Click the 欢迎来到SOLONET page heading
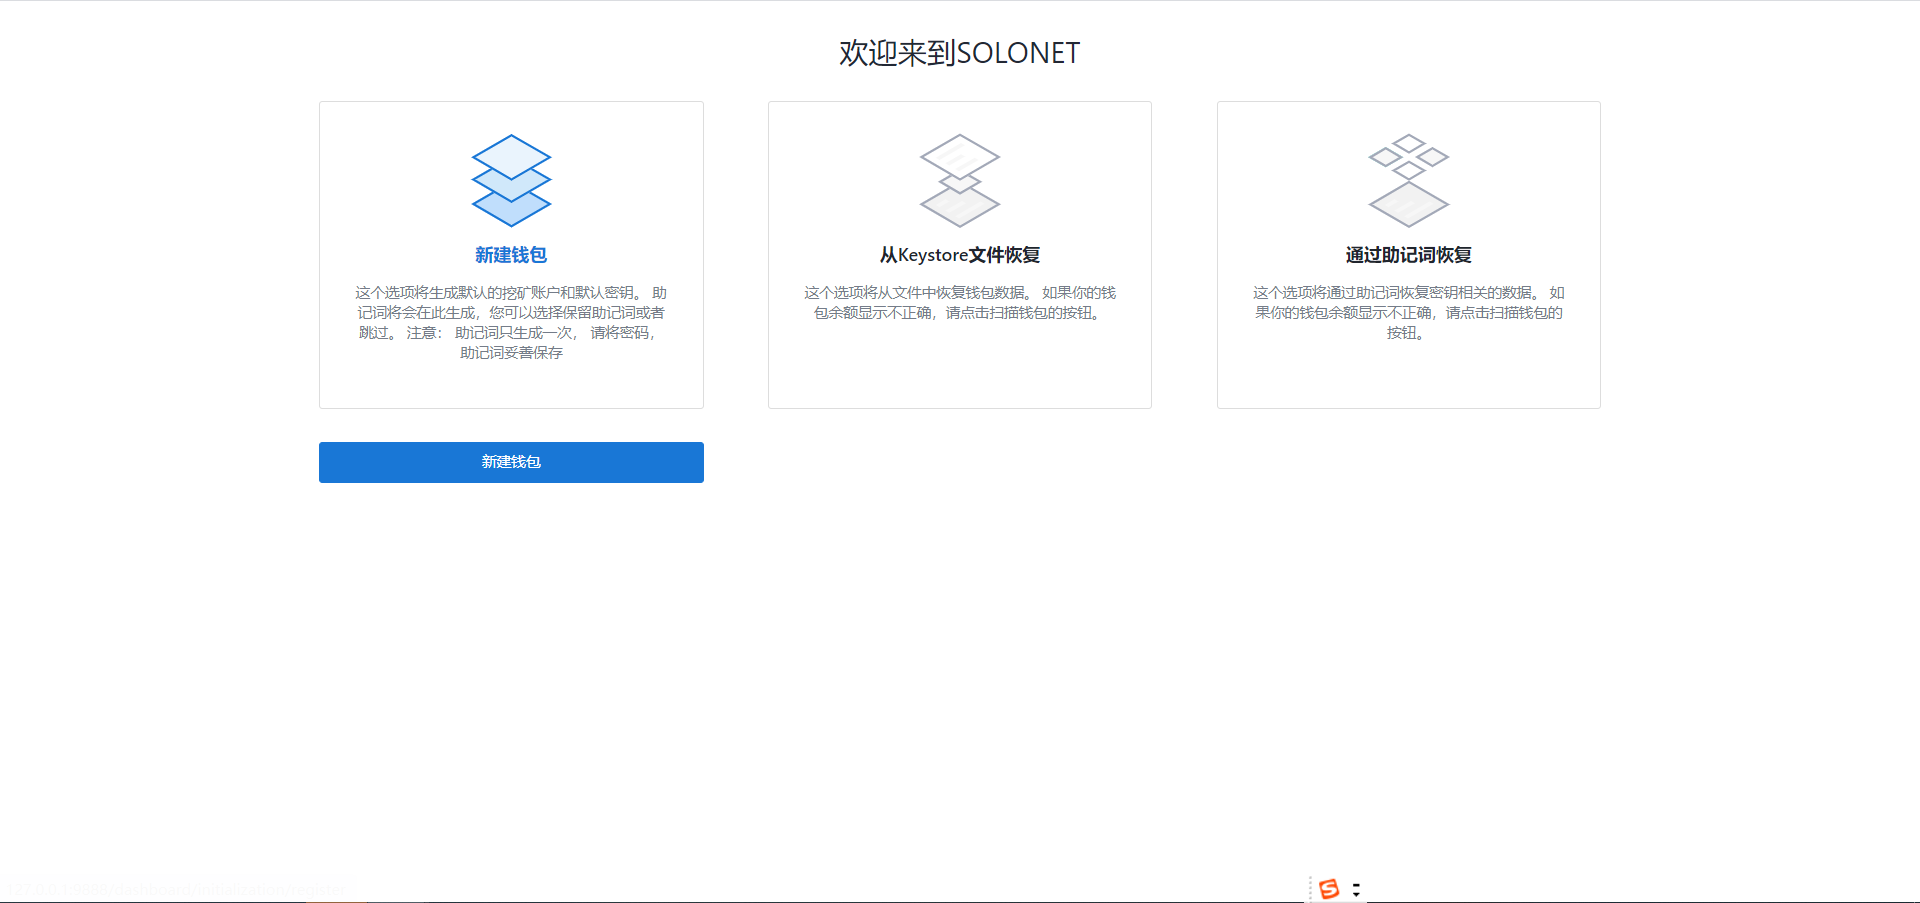The width and height of the screenshot is (1920, 903). tap(959, 51)
